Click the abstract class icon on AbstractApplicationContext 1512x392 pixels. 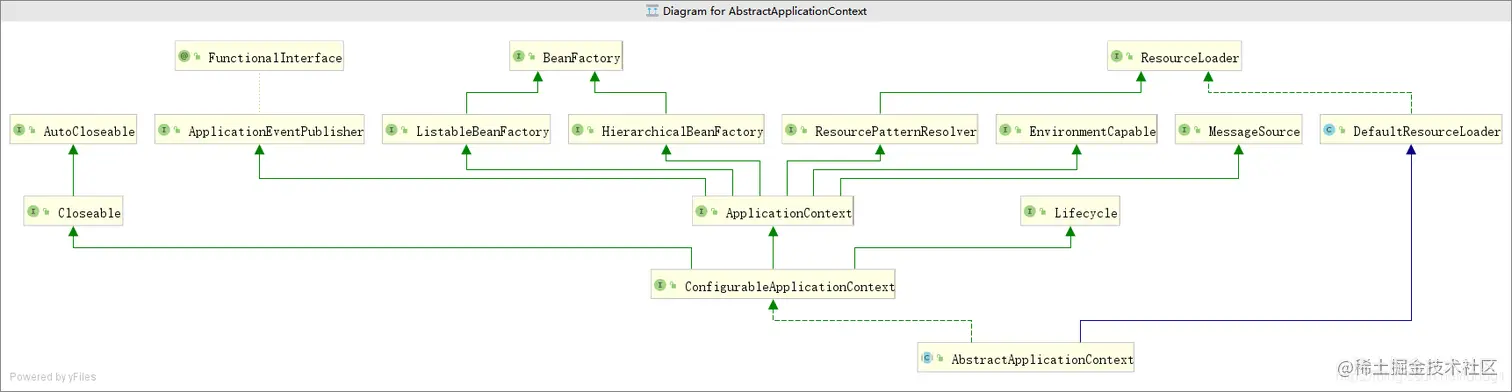pos(928,358)
